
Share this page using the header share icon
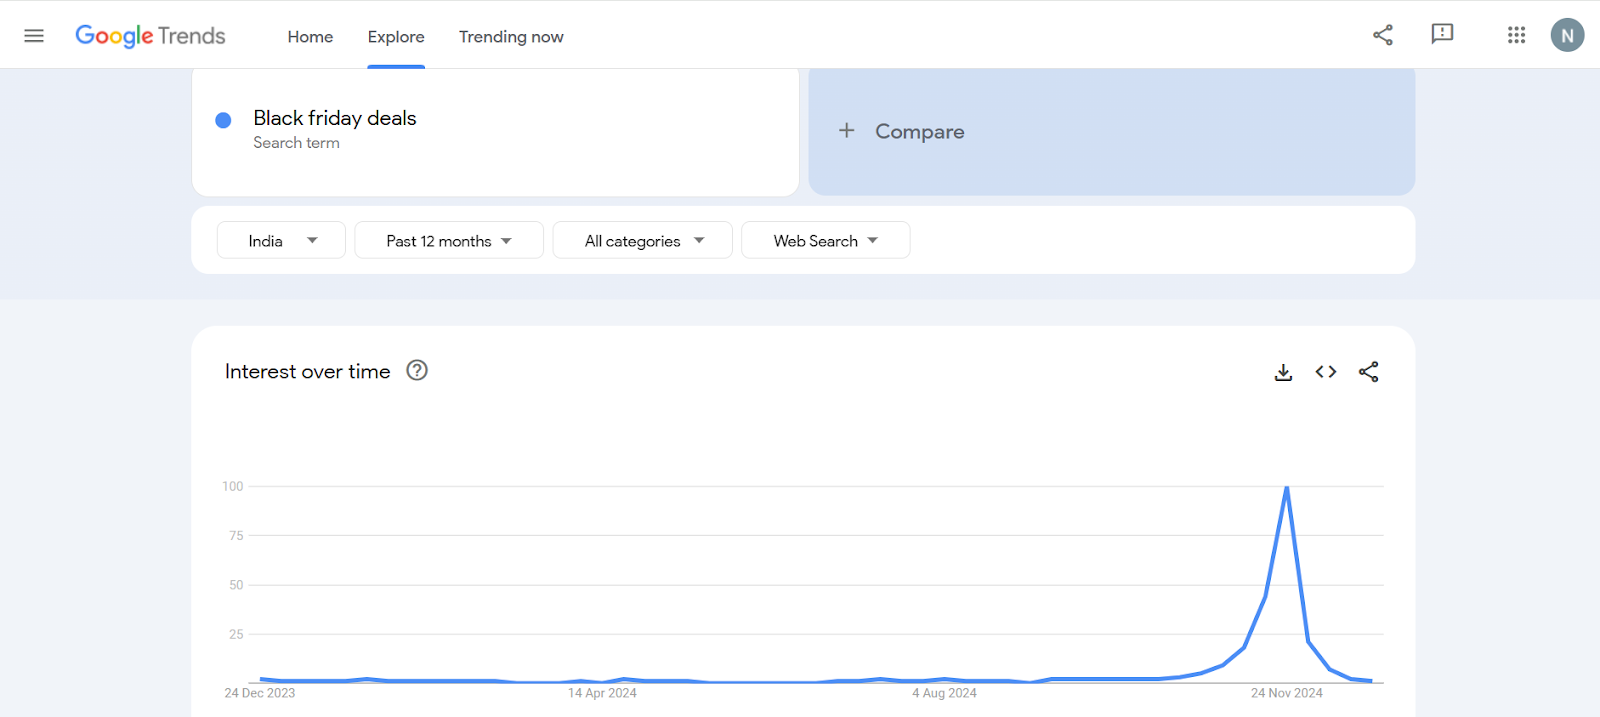pyautogui.click(x=1383, y=35)
